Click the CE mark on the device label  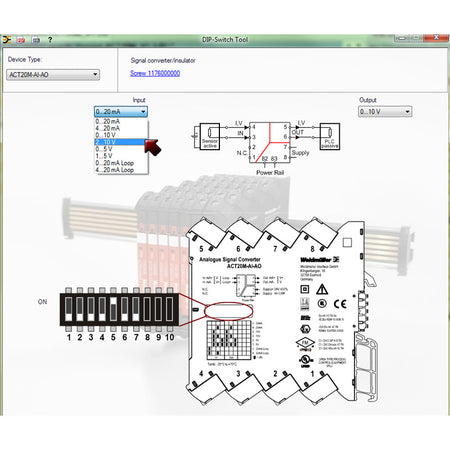tap(340, 304)
